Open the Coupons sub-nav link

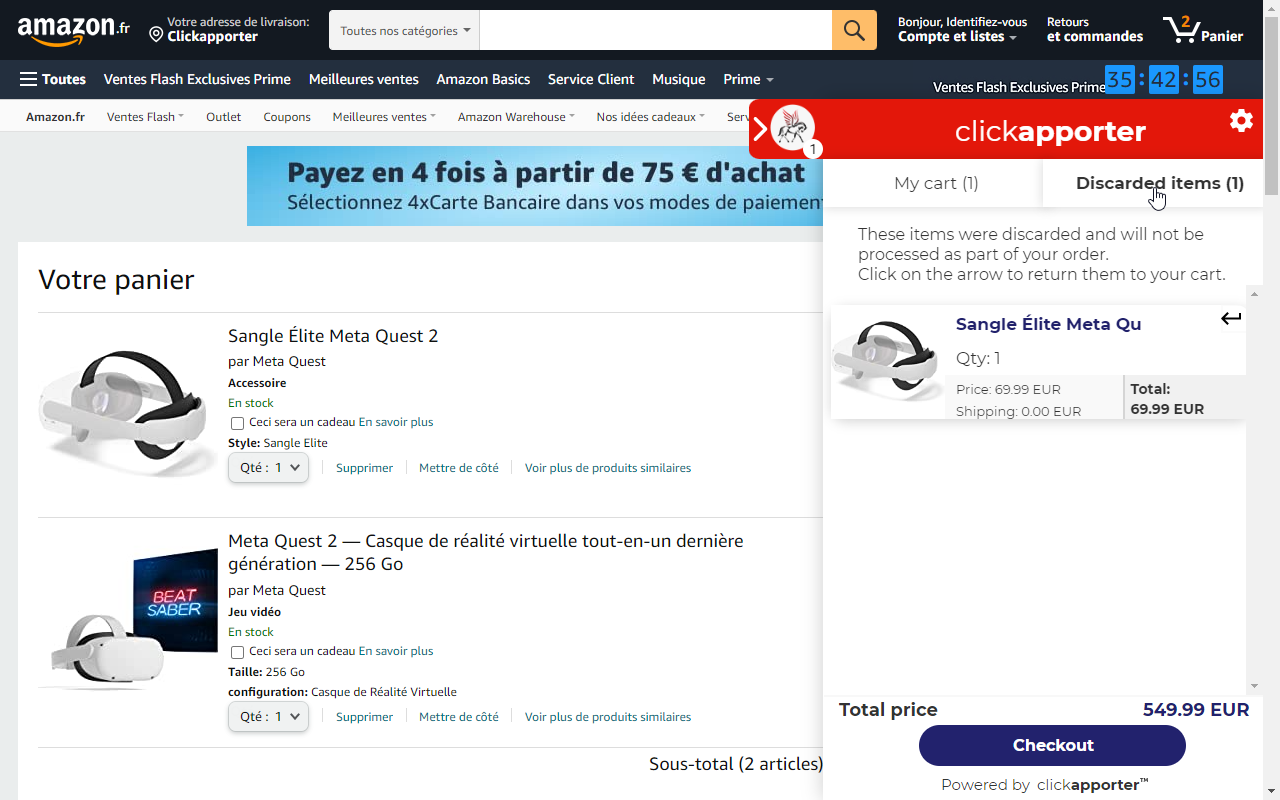pyautogui.click(x=287, y=117)
